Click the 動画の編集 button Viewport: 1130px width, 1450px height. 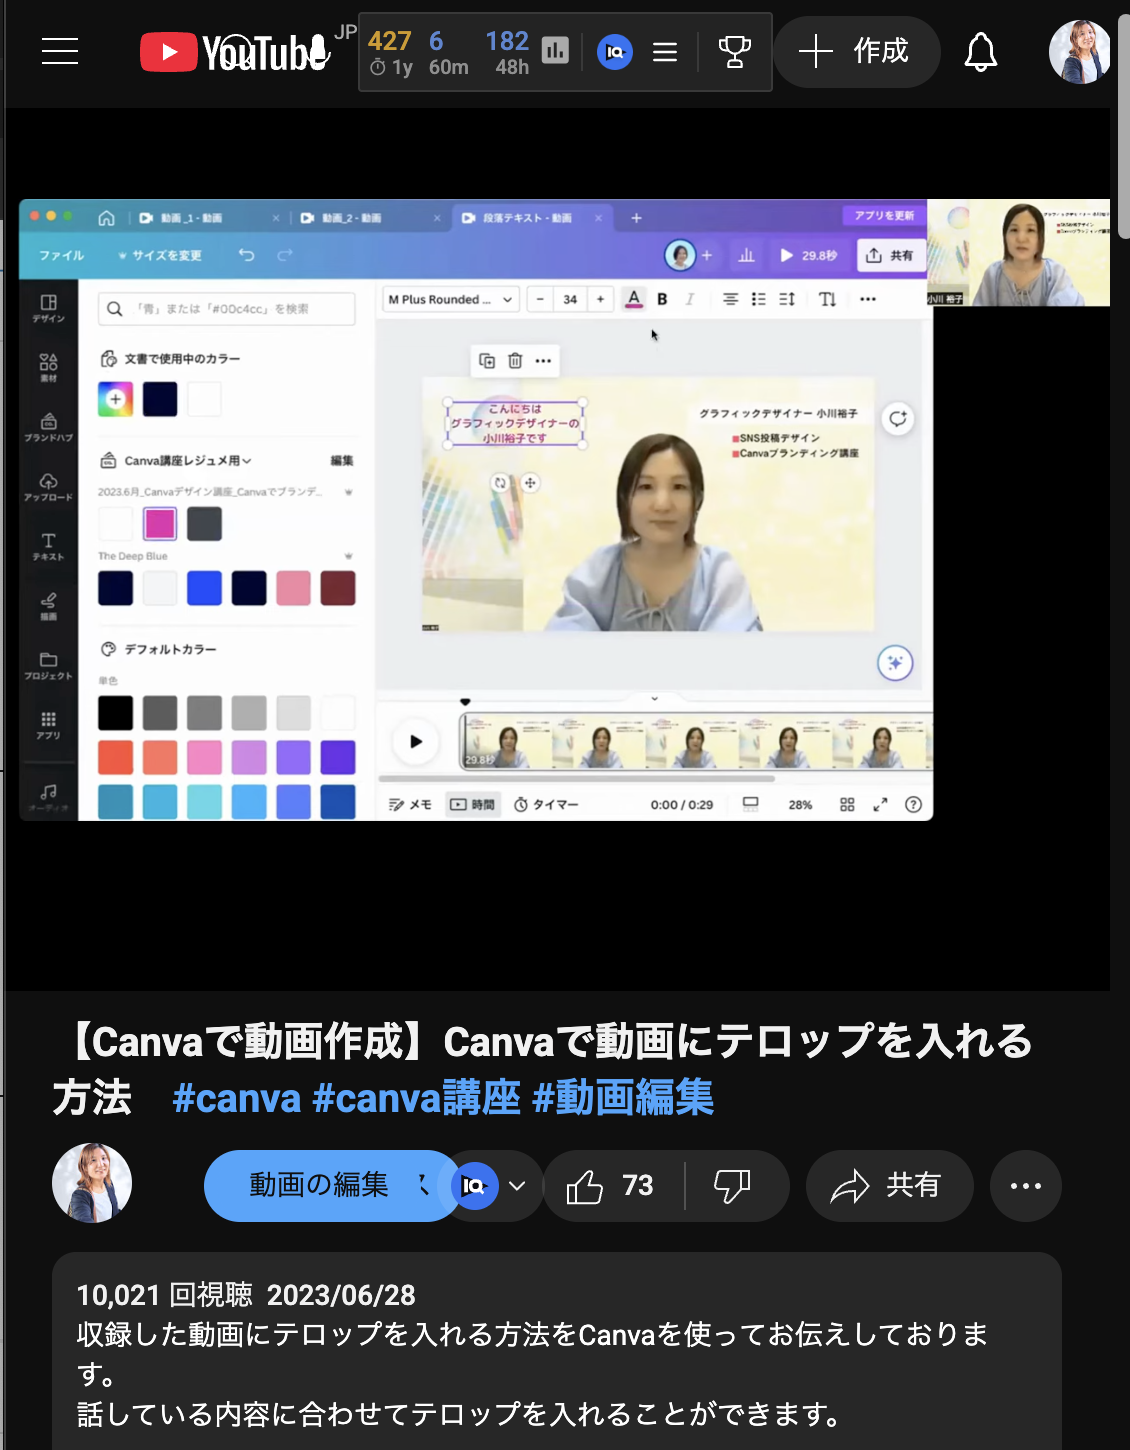tap(319, 1185)
